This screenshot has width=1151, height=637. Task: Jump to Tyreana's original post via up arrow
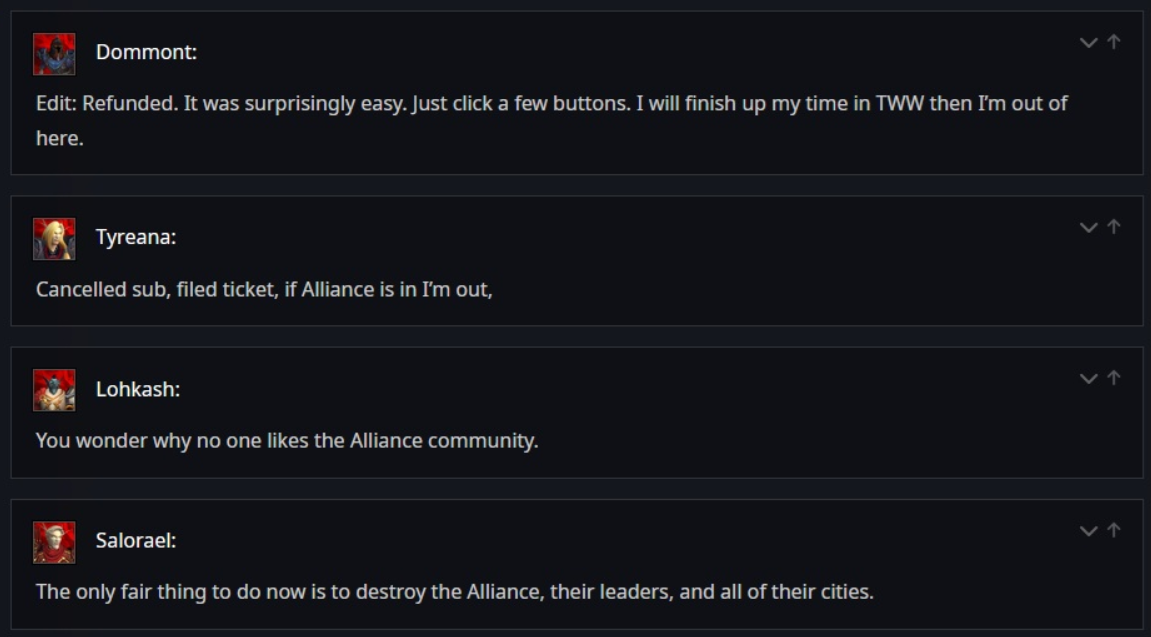1114,227
